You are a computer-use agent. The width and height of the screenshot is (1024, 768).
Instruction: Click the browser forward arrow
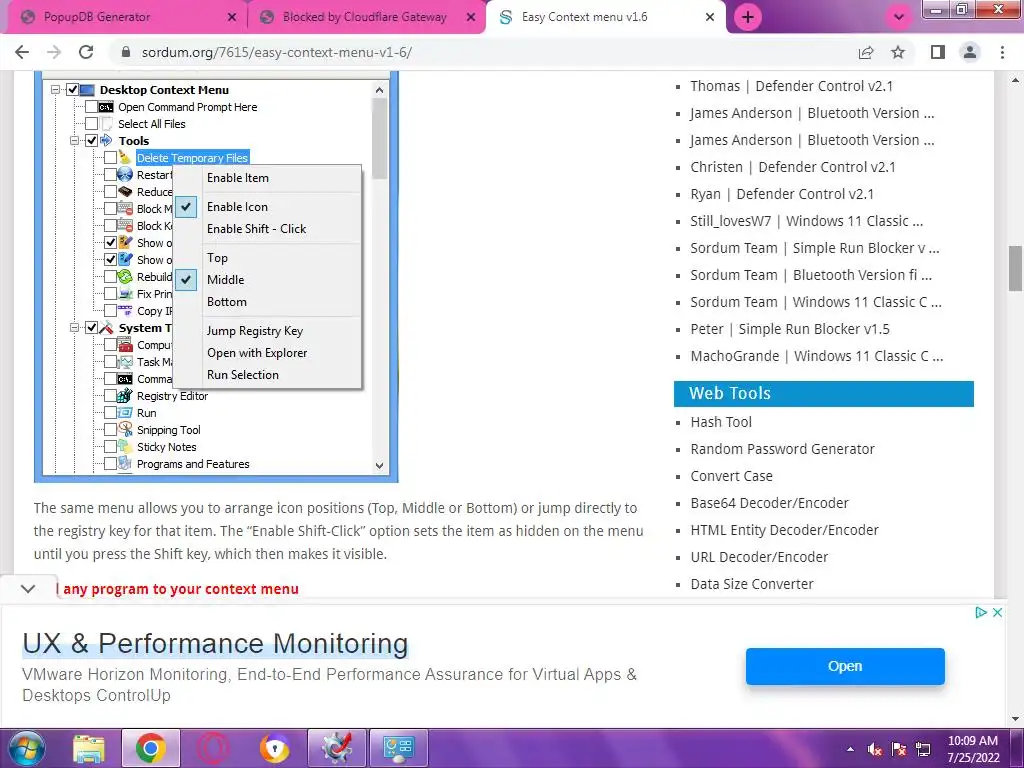pyautogui.click(x=54, y=52)
